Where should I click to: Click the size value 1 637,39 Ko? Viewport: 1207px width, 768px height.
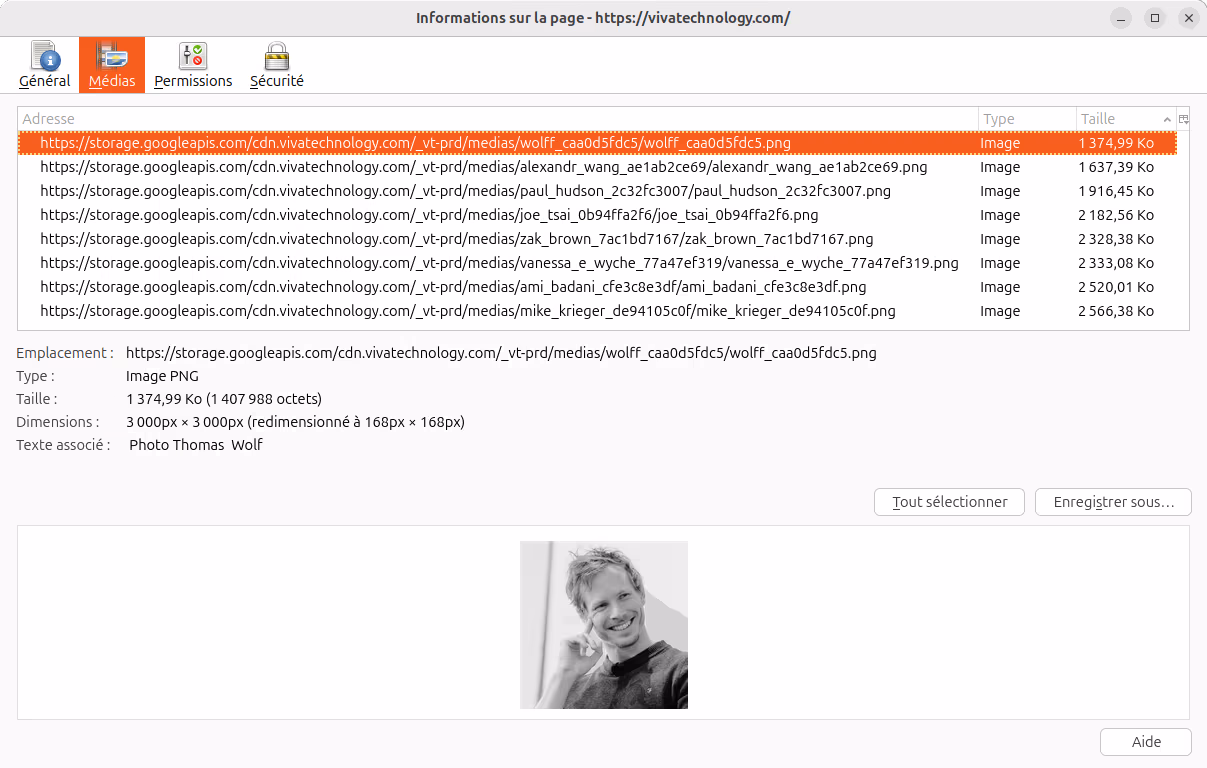click(x=1116, y=167)
